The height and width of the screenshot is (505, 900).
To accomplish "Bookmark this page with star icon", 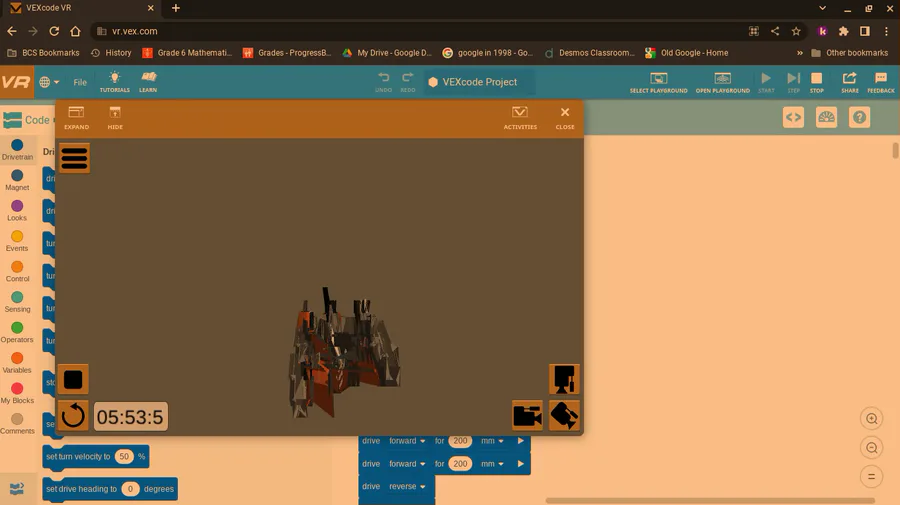I will click(796, 31).
